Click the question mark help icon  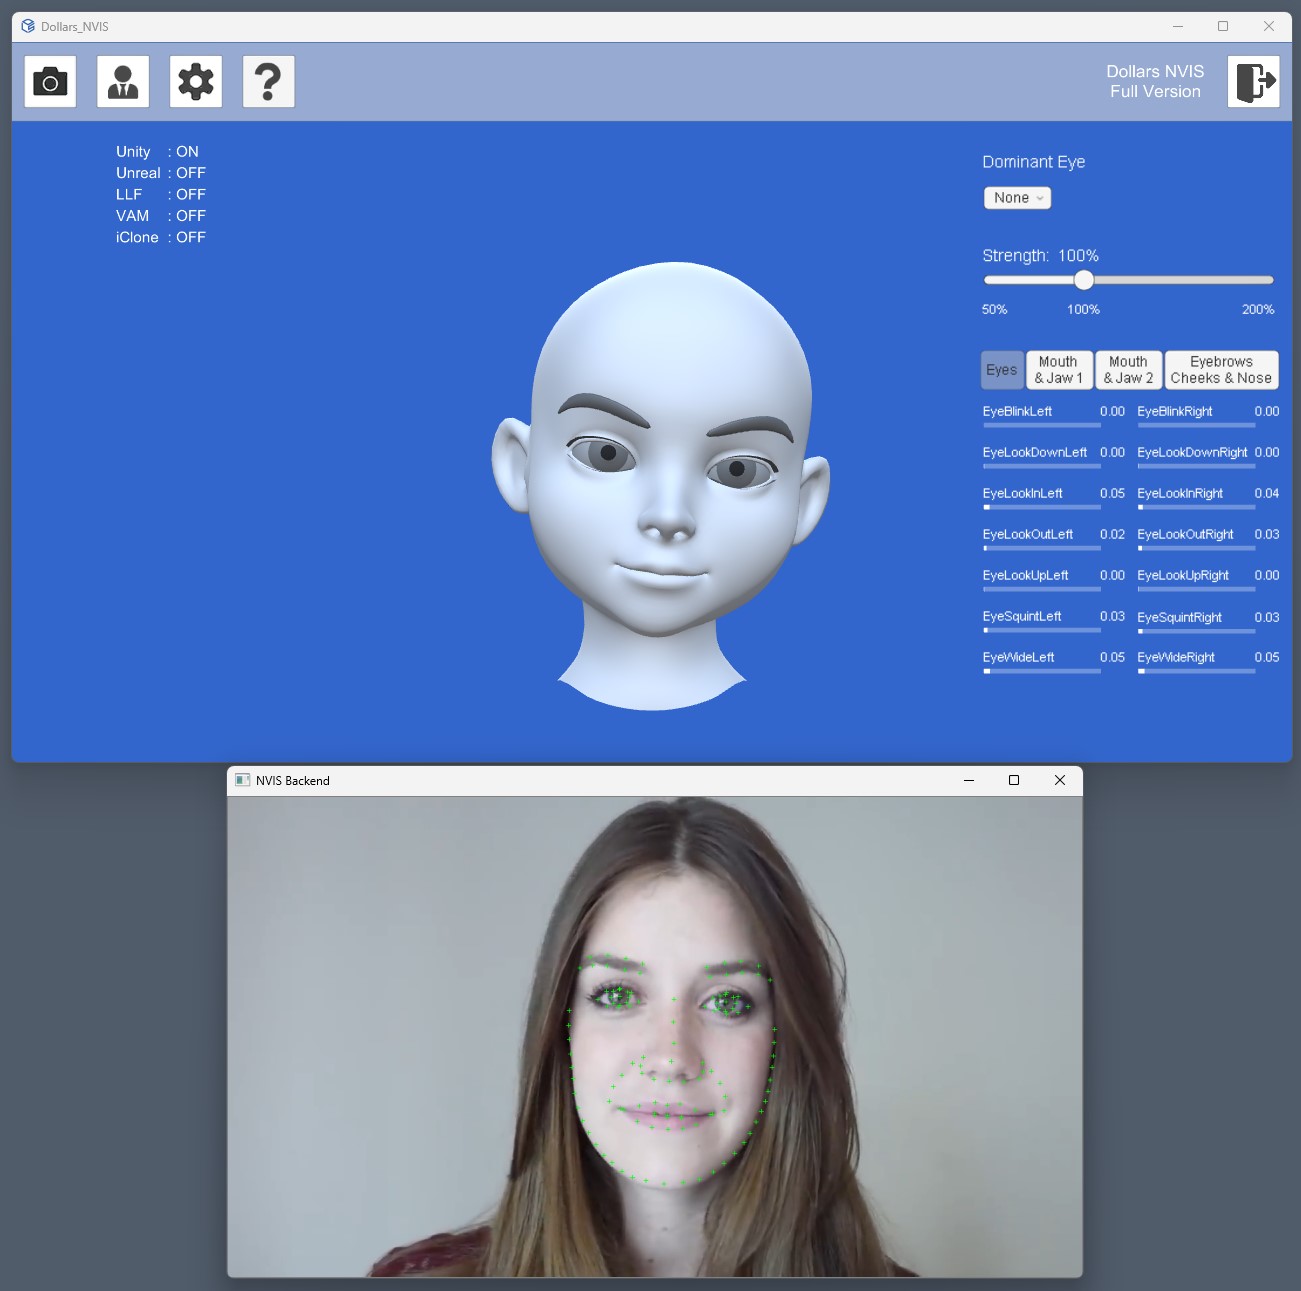pos(268,82)
